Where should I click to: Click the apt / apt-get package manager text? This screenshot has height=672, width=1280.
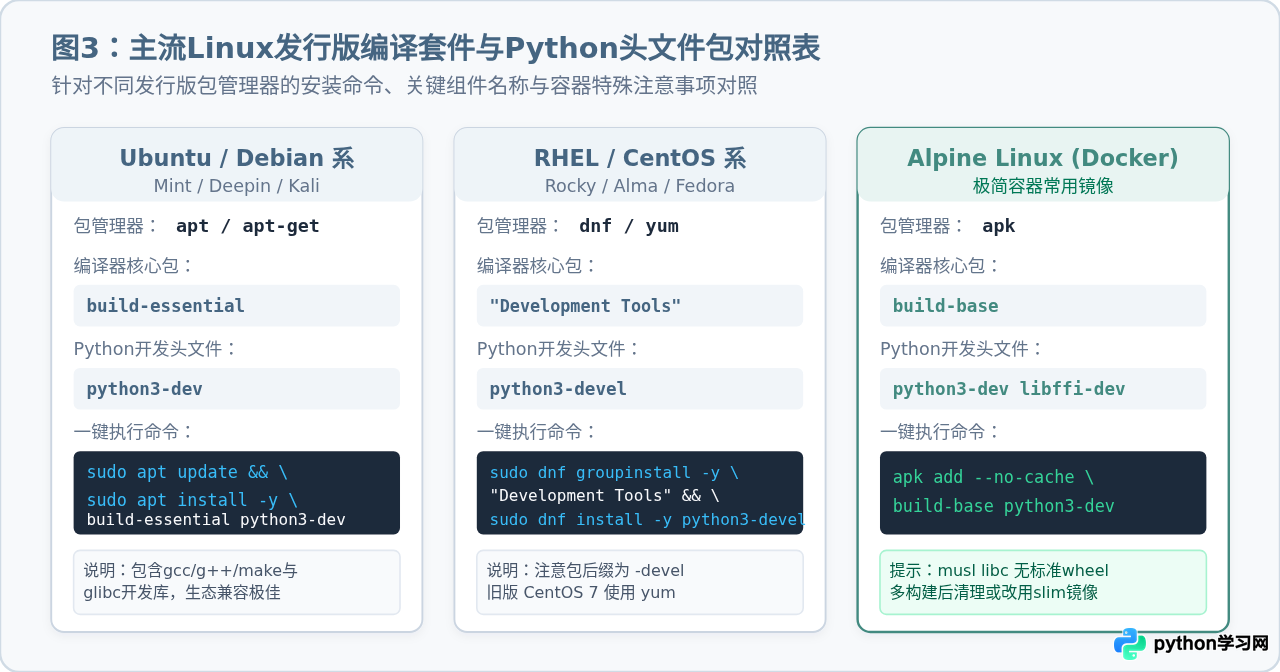[248, 226]
